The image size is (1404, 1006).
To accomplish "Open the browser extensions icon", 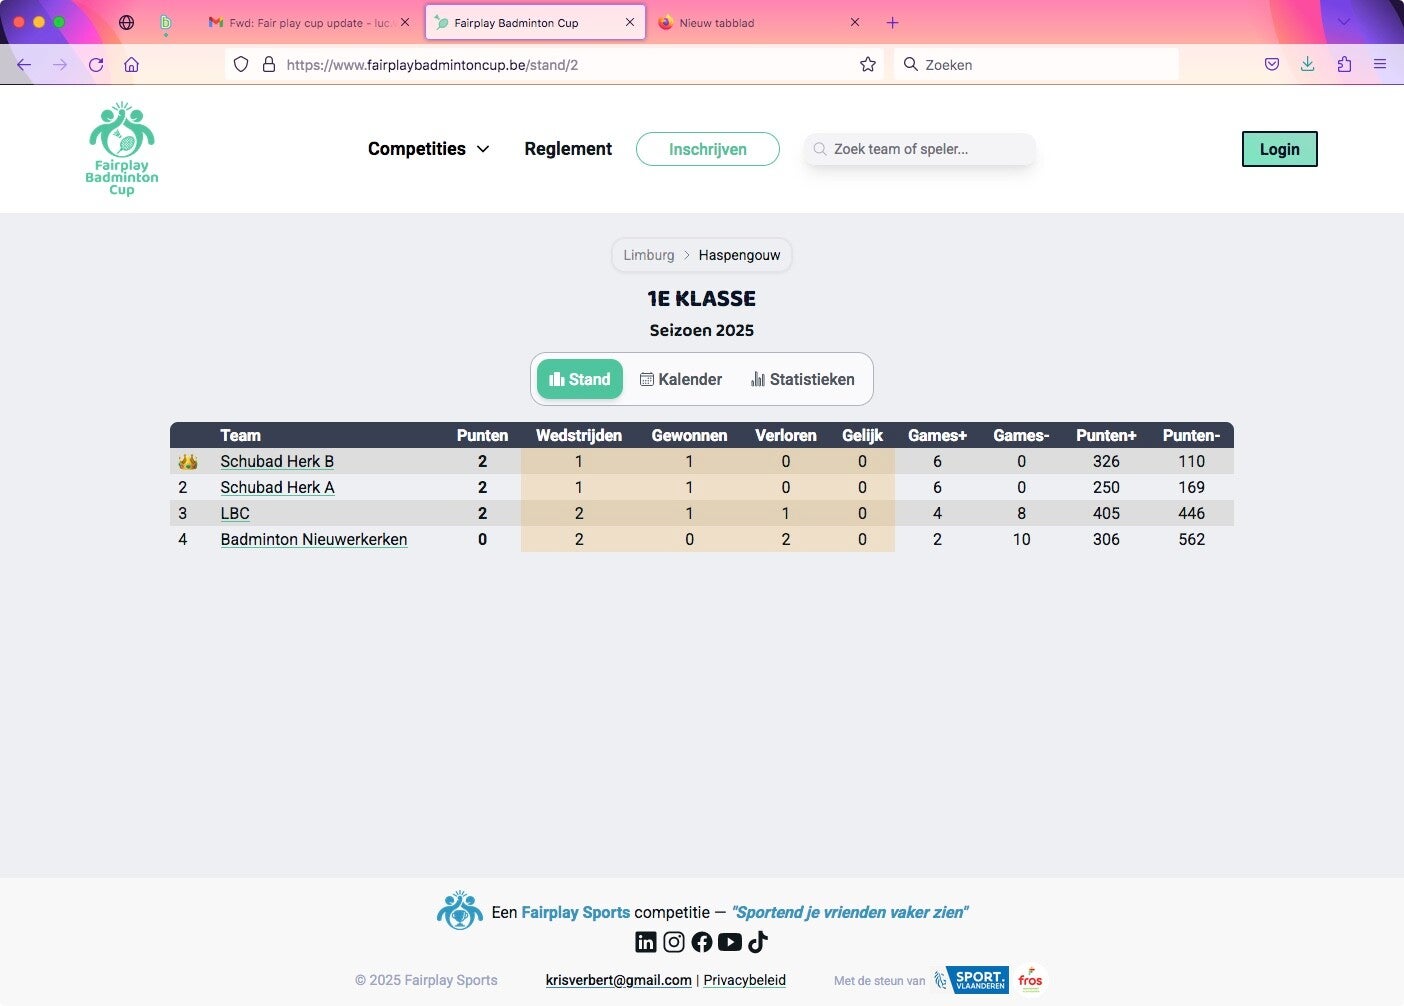I will (x=1344, y=65).
